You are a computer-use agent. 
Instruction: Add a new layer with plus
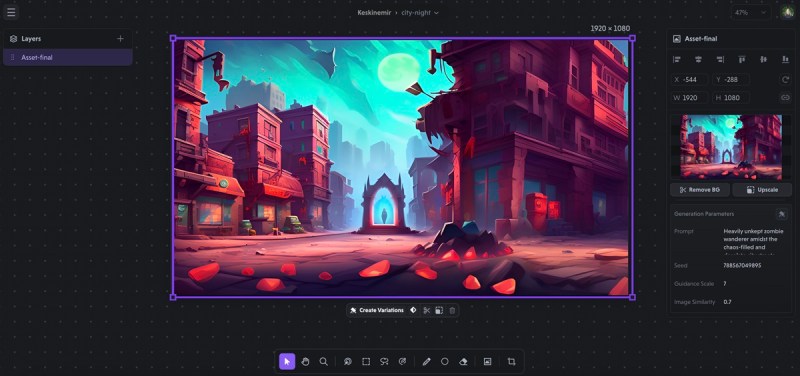[x=120, y=39]
